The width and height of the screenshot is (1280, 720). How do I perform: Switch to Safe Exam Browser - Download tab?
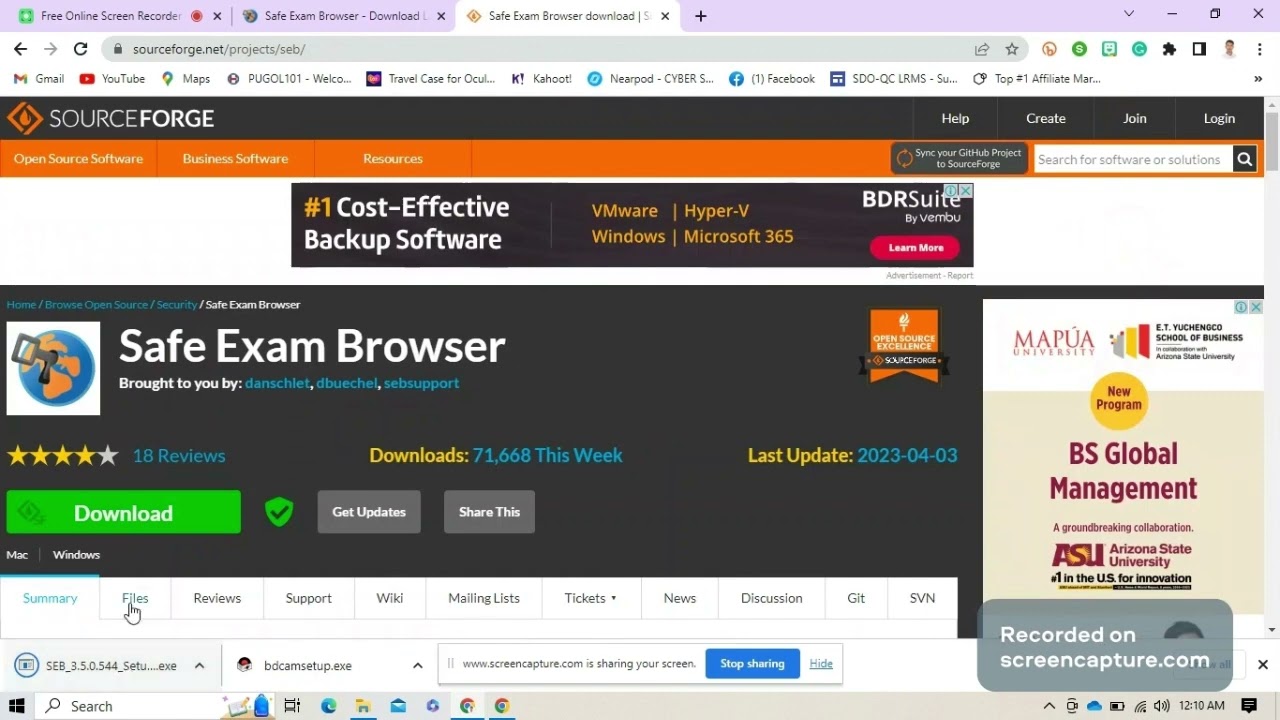(343, 16)
